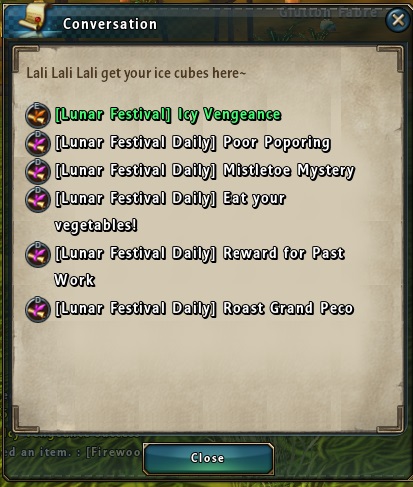Click the [Firewoo item link in chat log

click(x=114, y=452)
